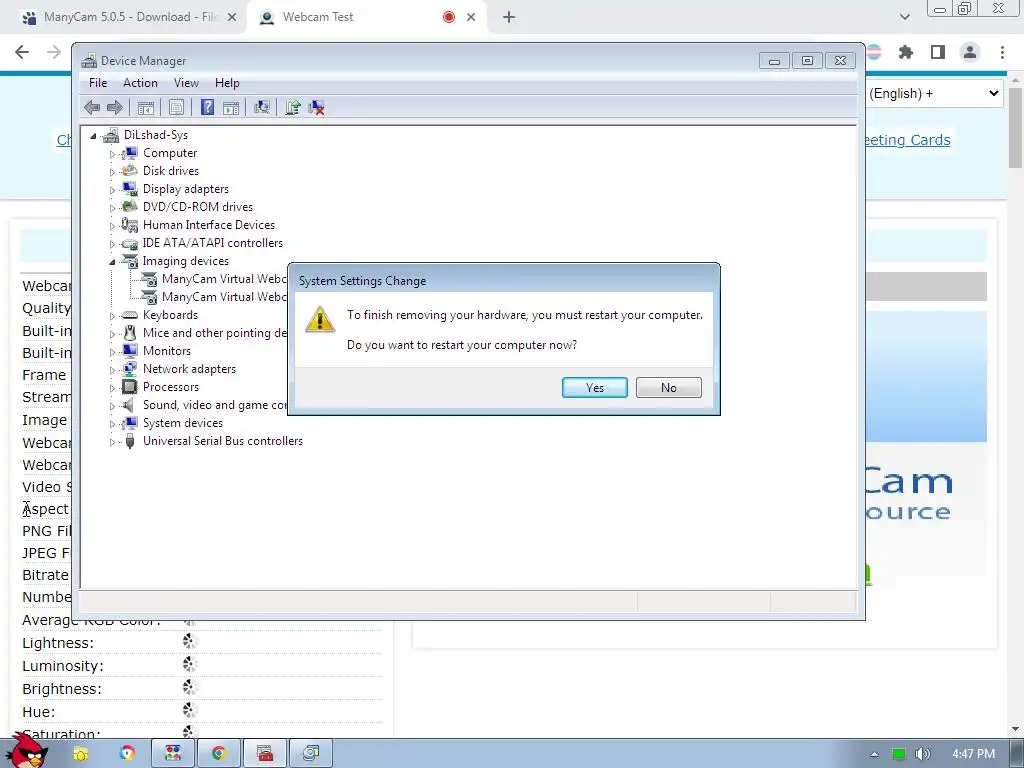Select IDE ATA/ATAPI controllers tree item

coord(213,243)
